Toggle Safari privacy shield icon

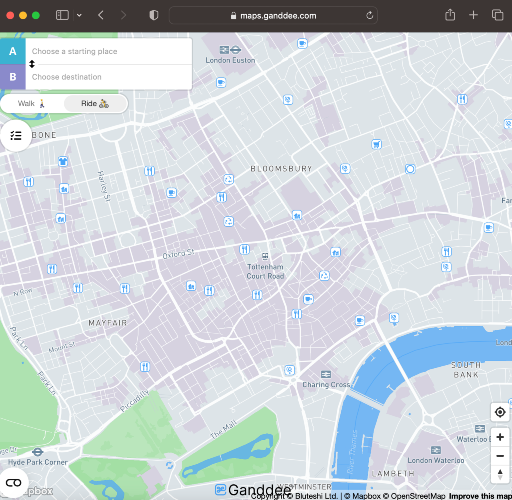click(154, 15)
